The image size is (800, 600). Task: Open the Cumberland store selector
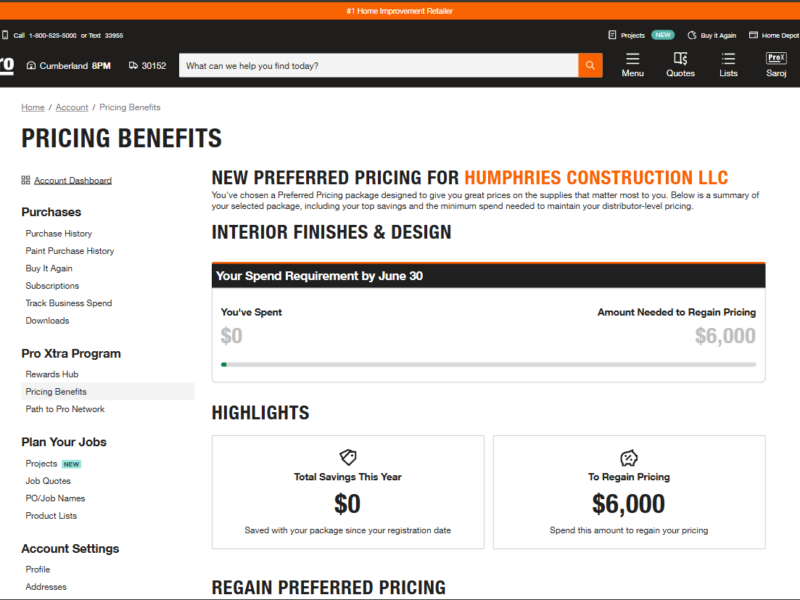coord(66,65)
